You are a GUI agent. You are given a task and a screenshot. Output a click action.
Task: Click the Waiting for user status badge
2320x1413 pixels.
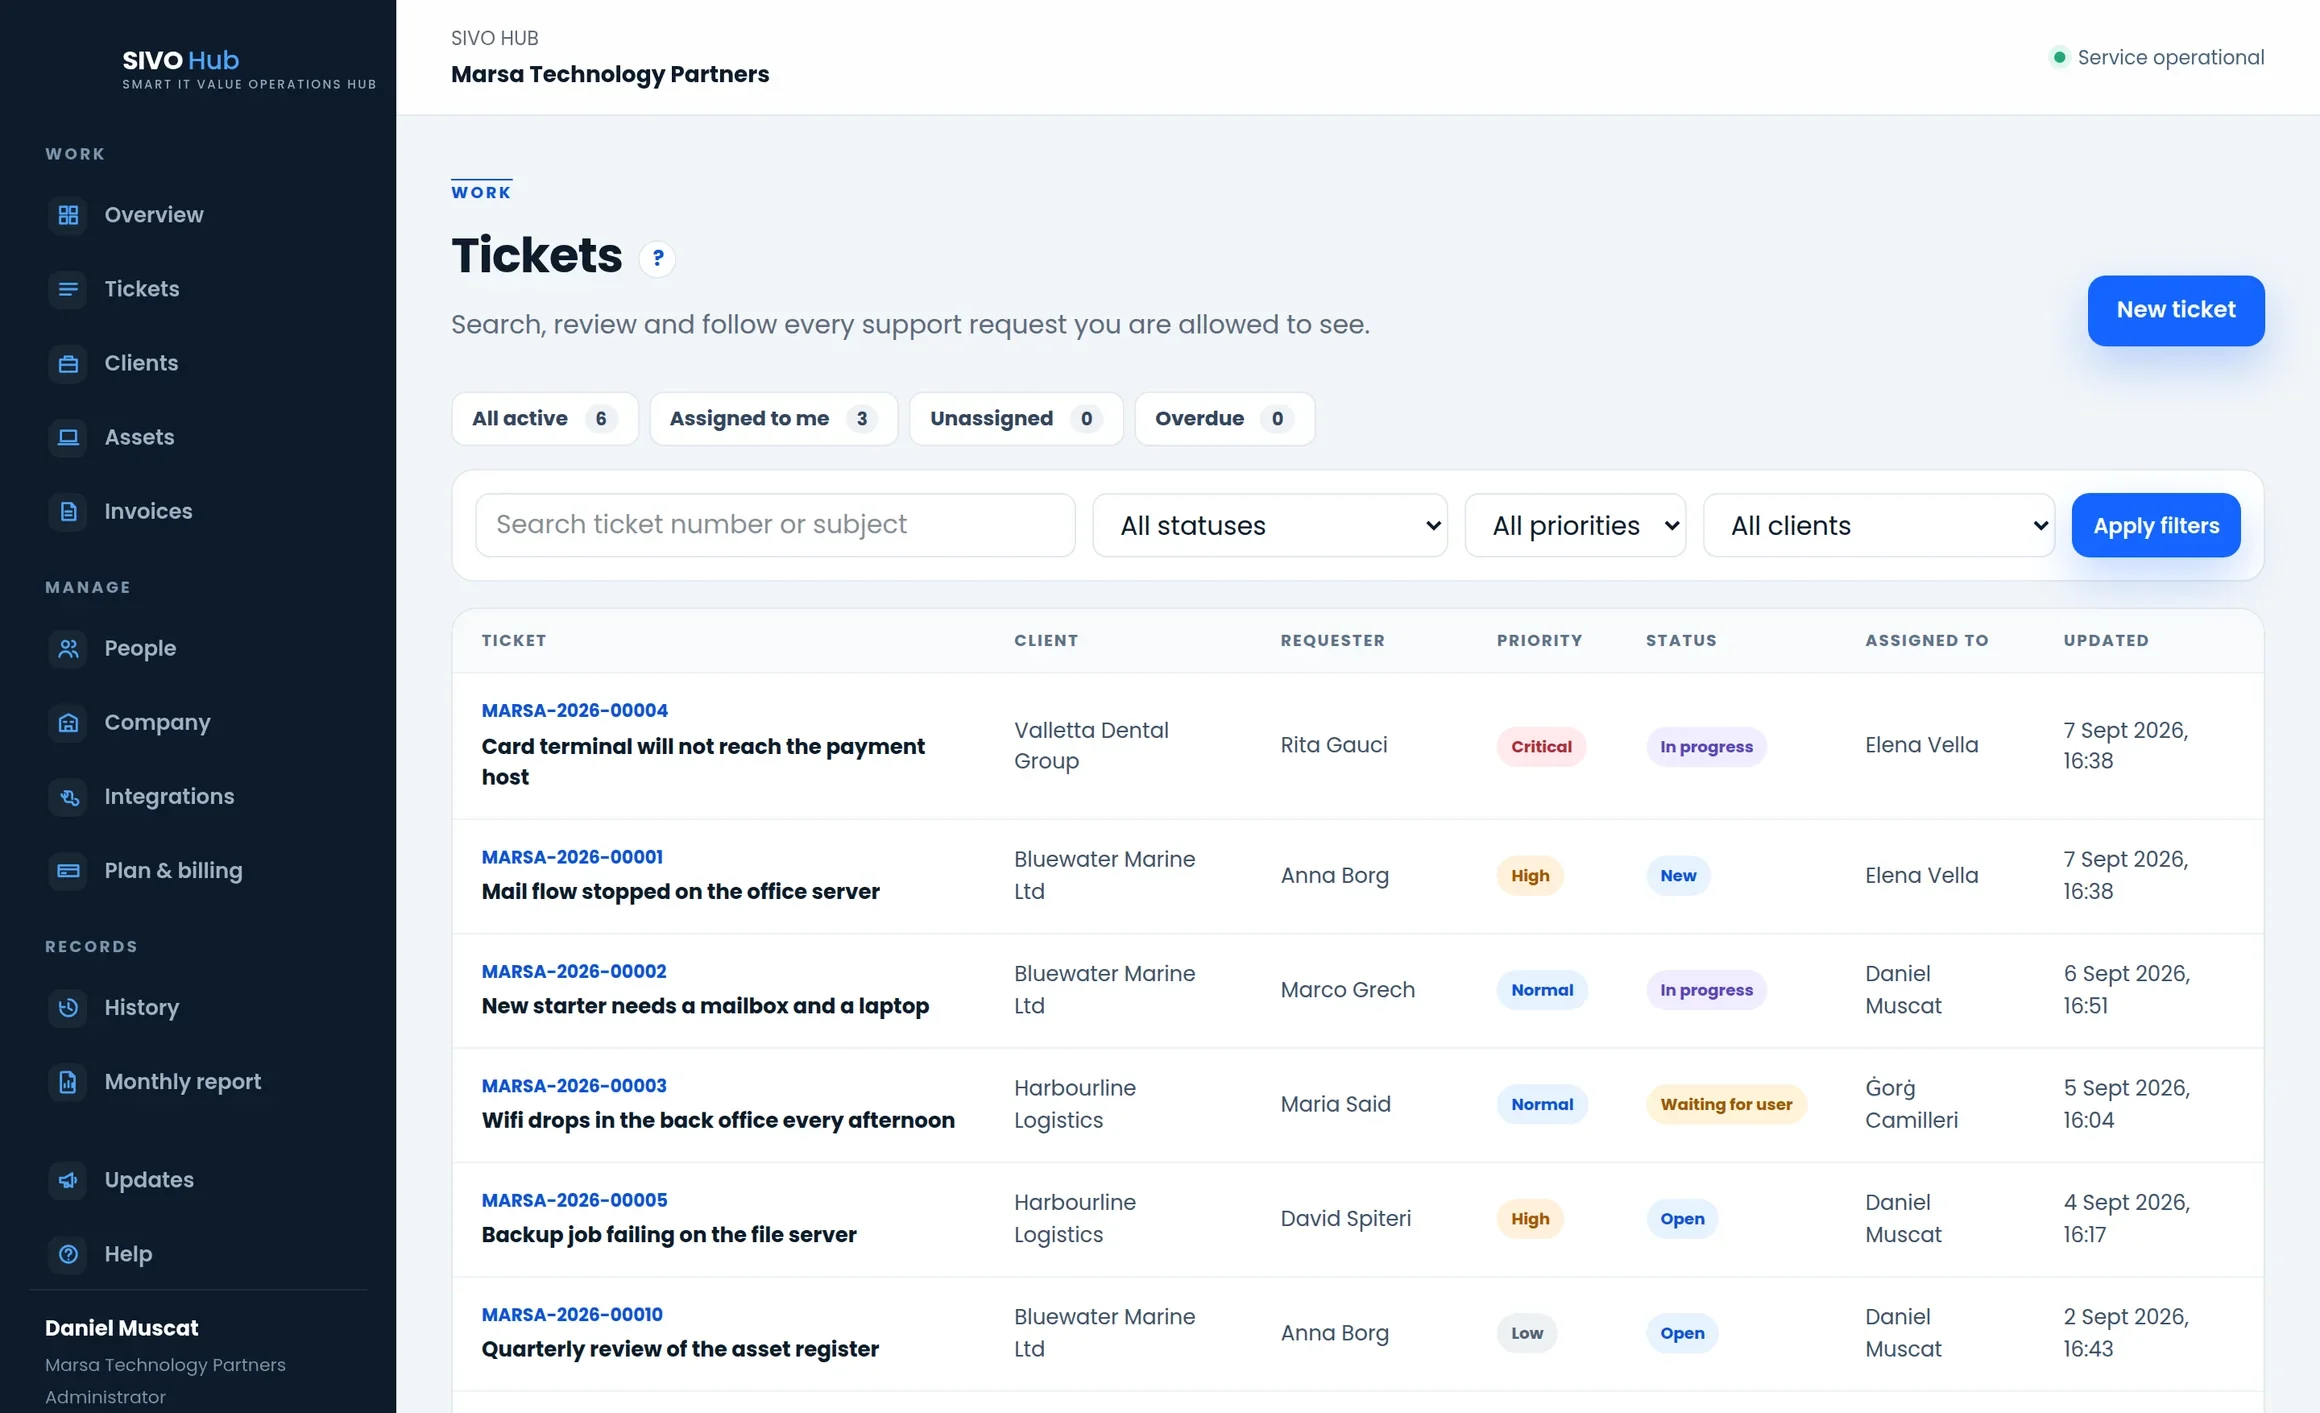click(1726, 1104)
